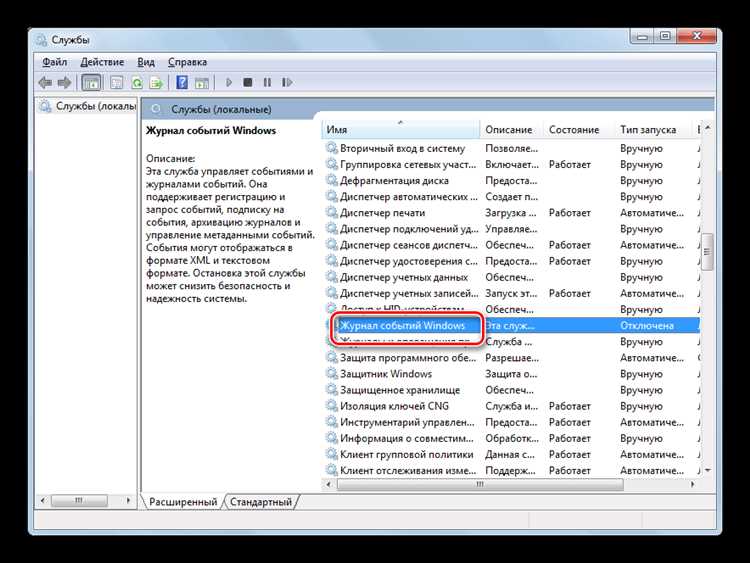Screen dimensions: 750x563
Task: Select the Диспетчер сеансов диспетч... service
Action: click(x=511, y=245)
